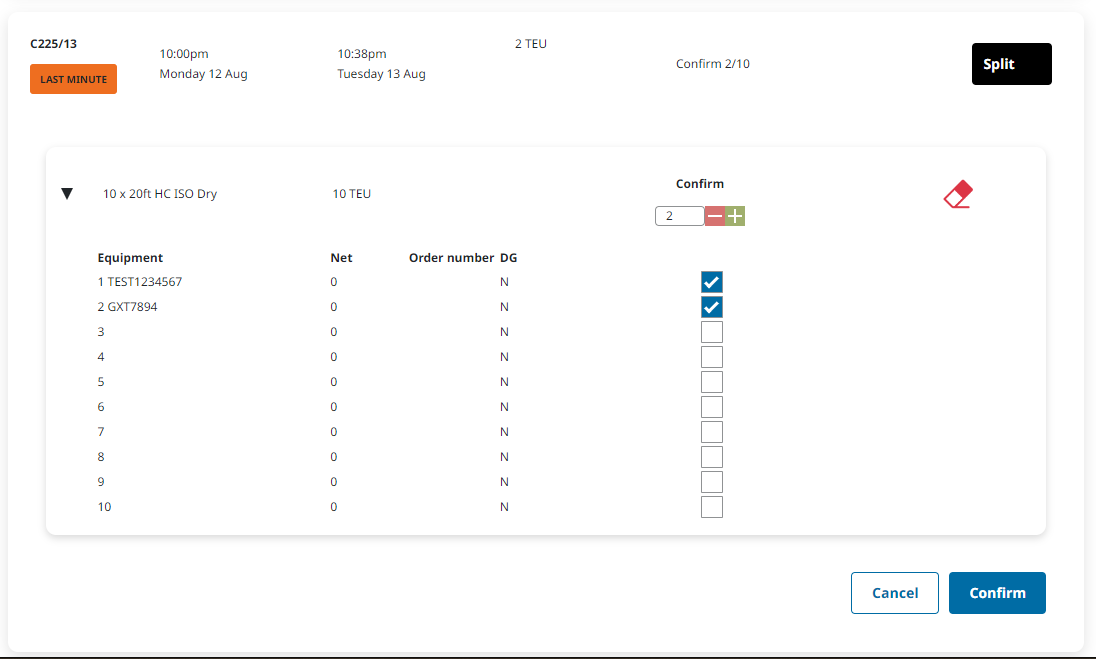Check the box for equipment row 10
The height and width of the screenshot is (659, 1096).
click(x=711, y=507)
